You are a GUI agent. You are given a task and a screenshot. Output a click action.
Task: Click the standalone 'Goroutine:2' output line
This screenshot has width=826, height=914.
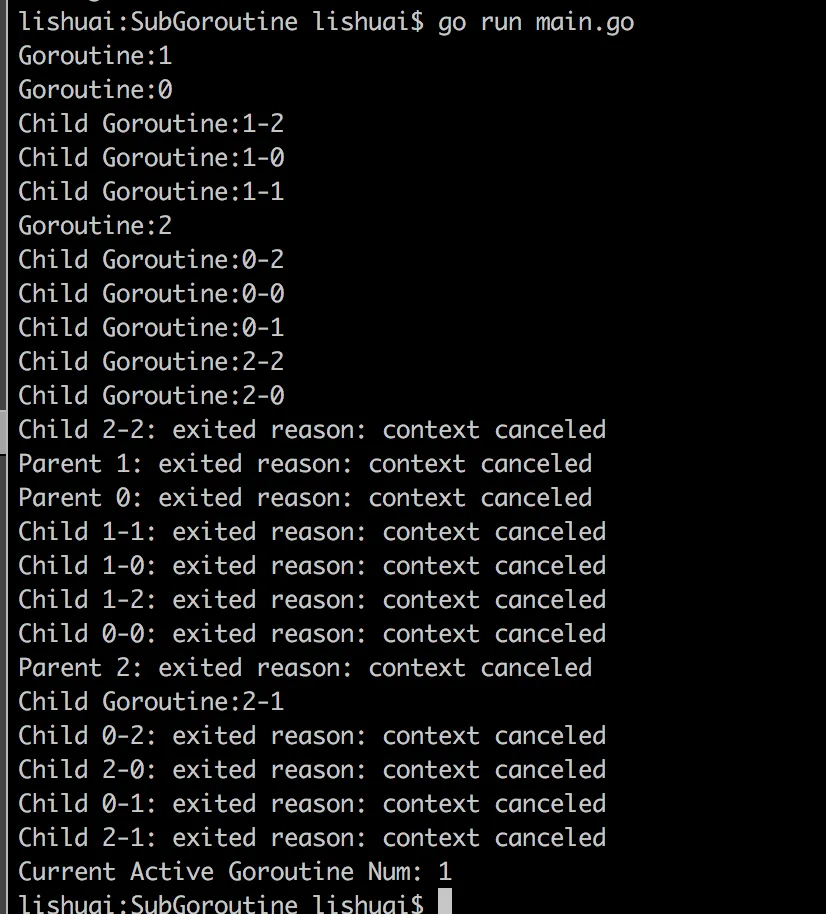coord(95,225)
